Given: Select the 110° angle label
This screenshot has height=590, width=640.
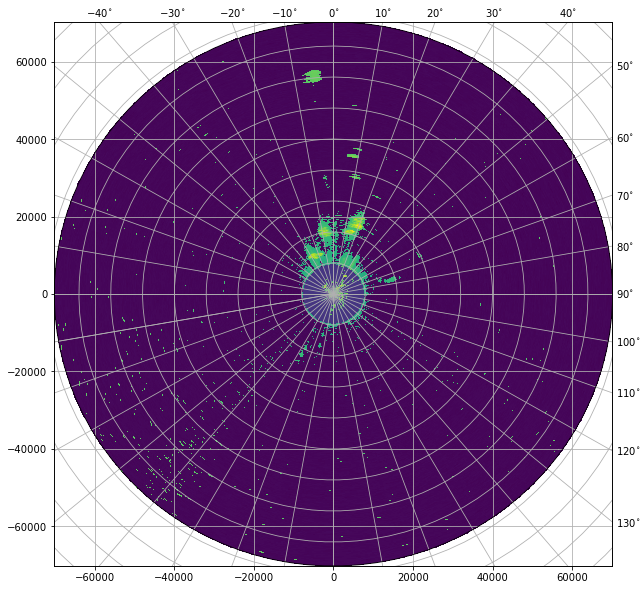Looking at the screenshot, I should coord(628,393).
